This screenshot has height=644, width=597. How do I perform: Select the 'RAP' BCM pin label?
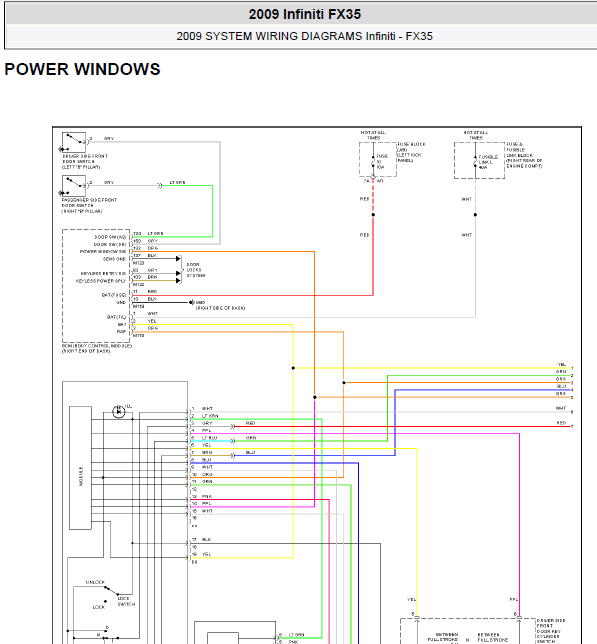(x=122, y=331)
